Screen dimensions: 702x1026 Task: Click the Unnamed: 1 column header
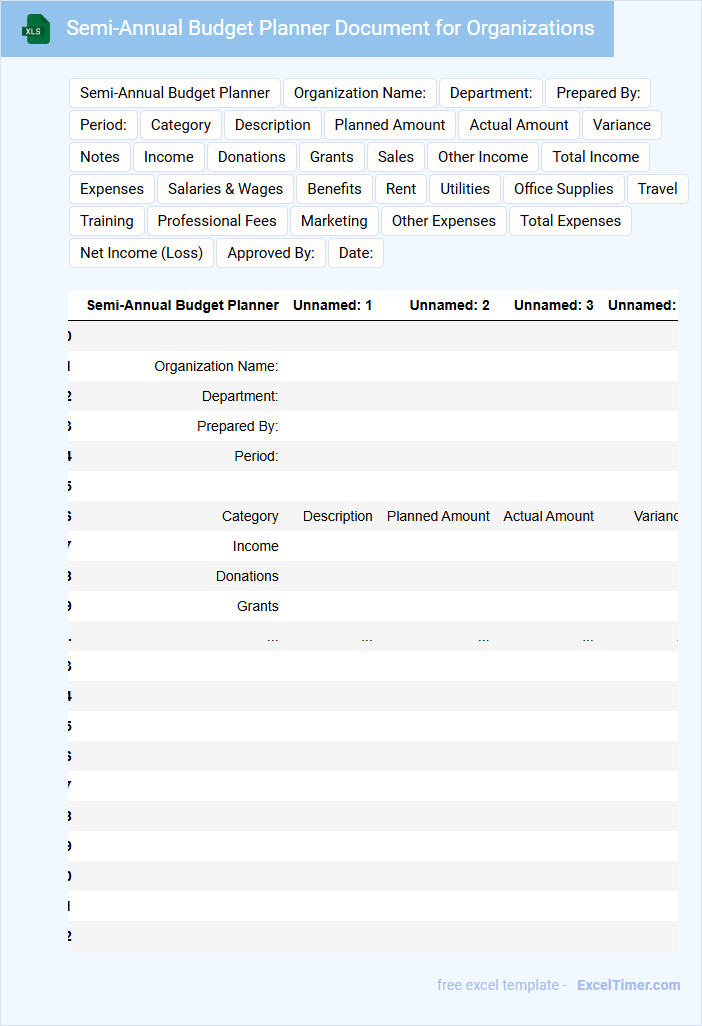(332, 305)
